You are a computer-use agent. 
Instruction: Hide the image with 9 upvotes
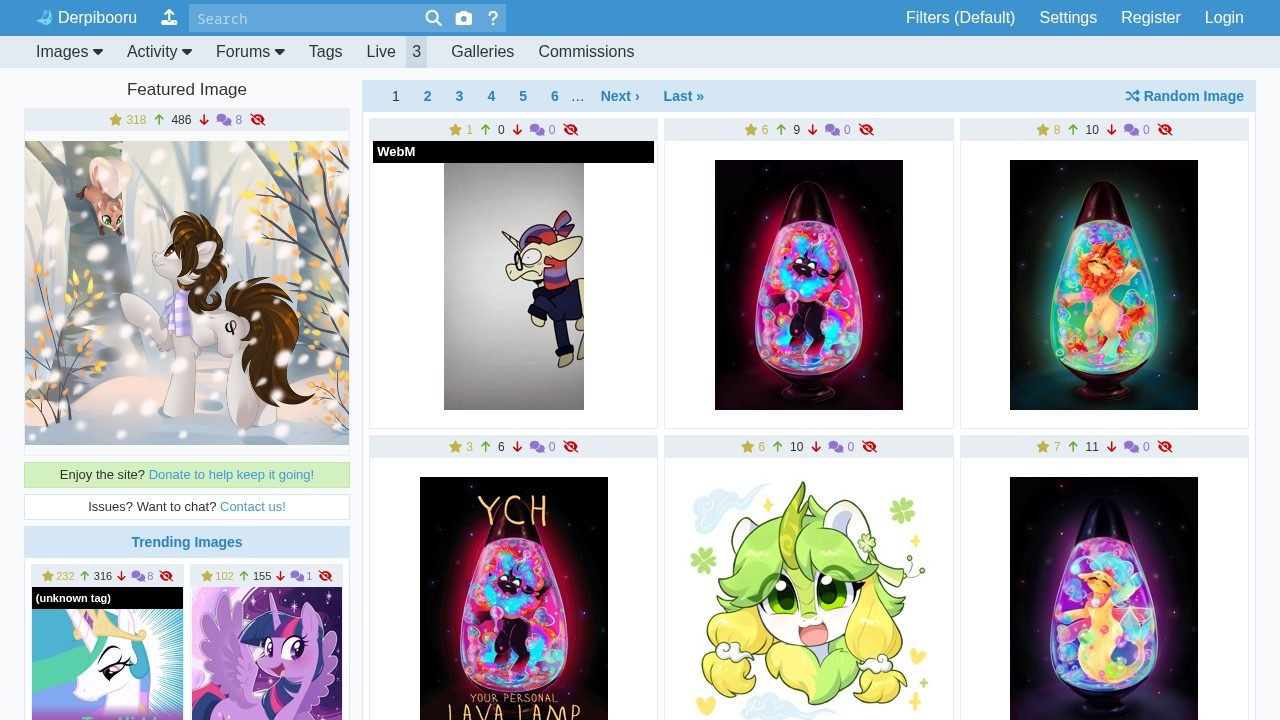pos(866,130)
